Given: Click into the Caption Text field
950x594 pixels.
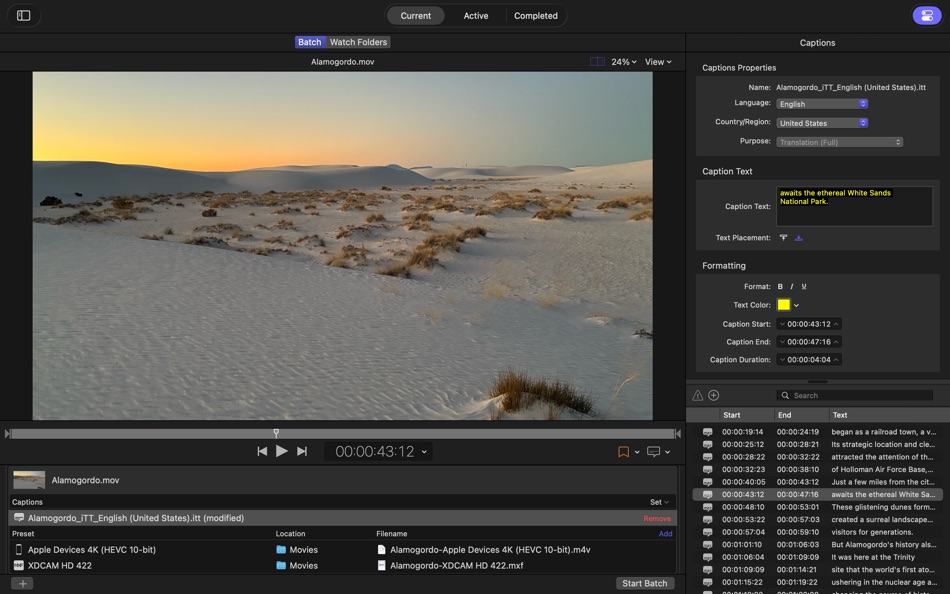Looking at the screenshot, I should 854,206.
